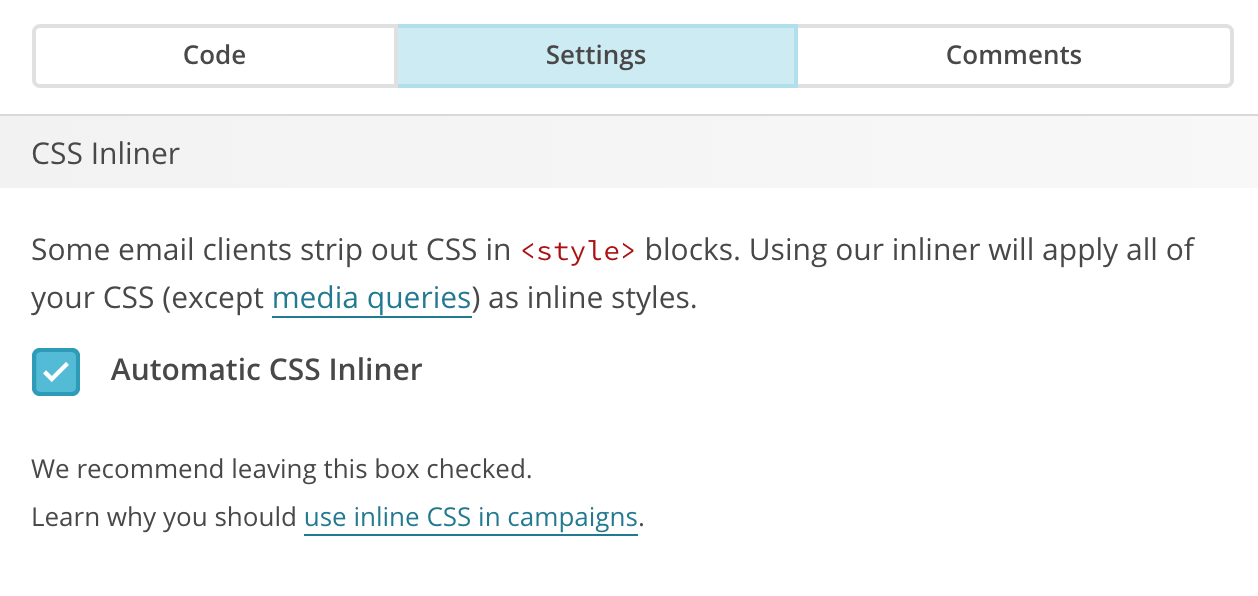Click the Automatic CSS Inliner label

(267, 370)
